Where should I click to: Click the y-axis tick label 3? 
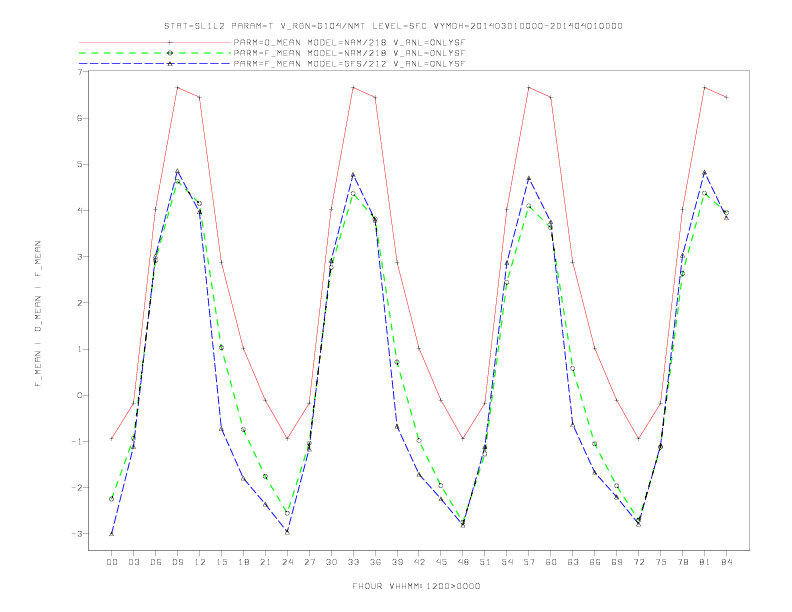(x=80, y=257)
